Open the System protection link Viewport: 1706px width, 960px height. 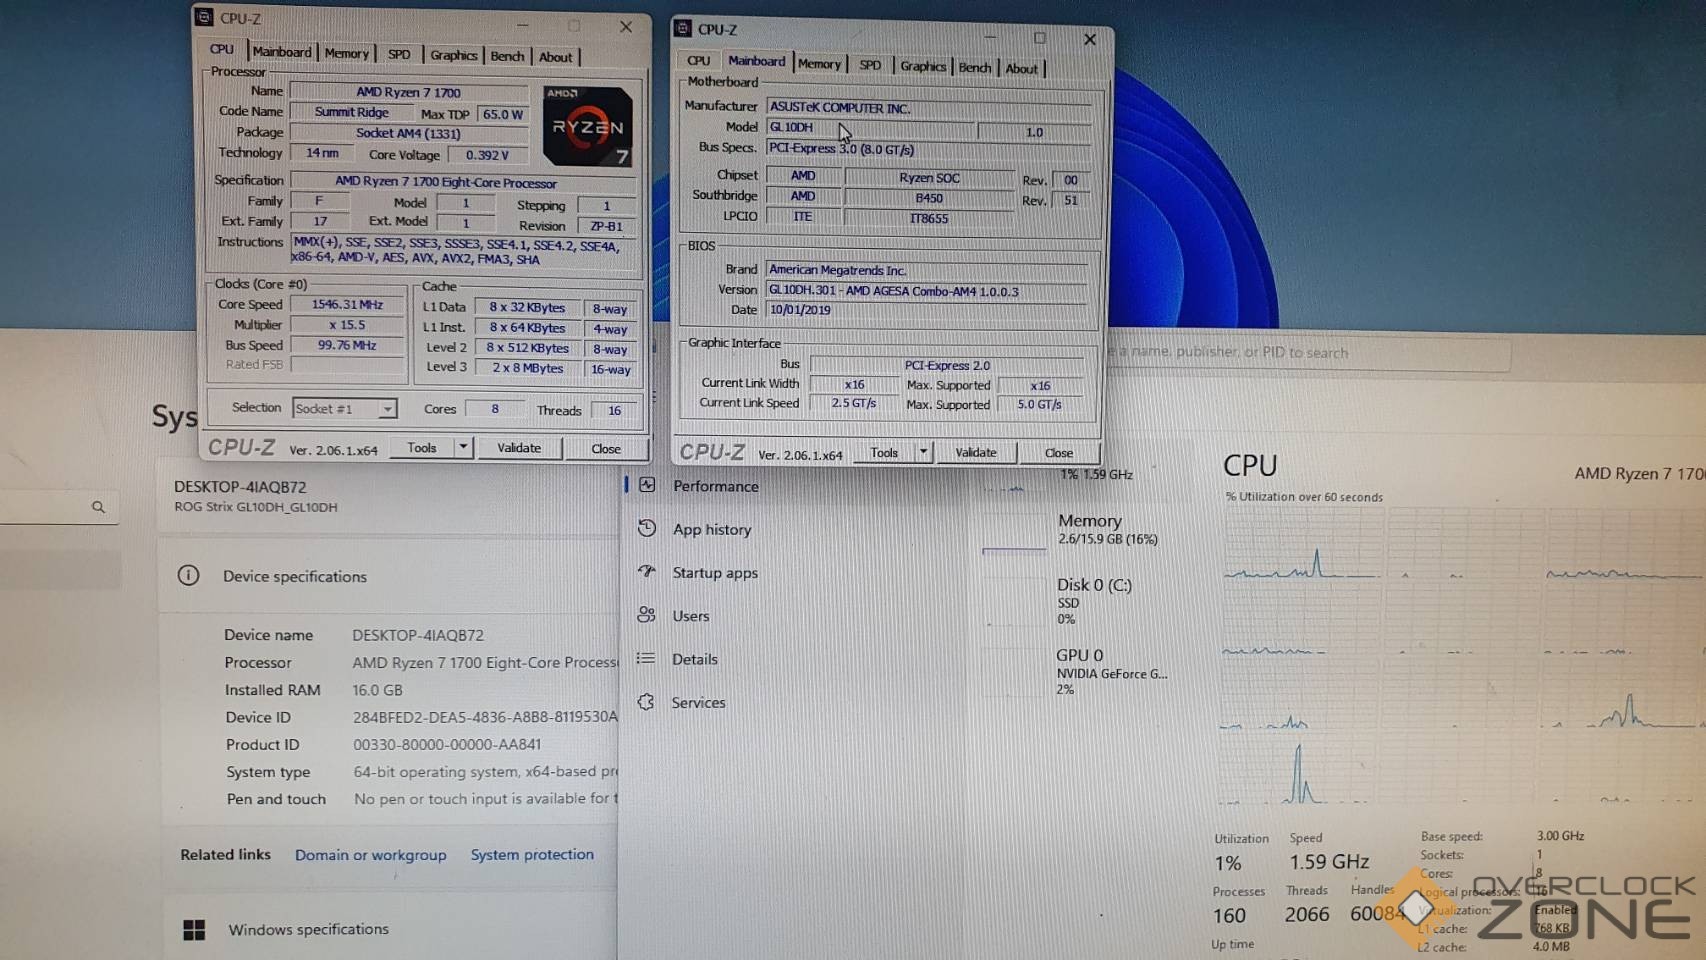click(532, 855)
